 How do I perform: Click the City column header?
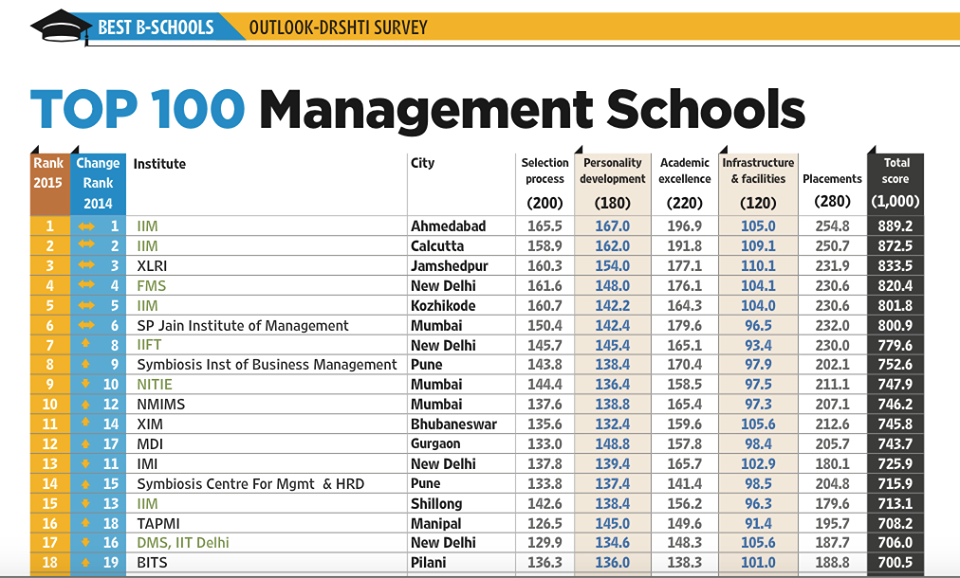click(x=422, y=163)
